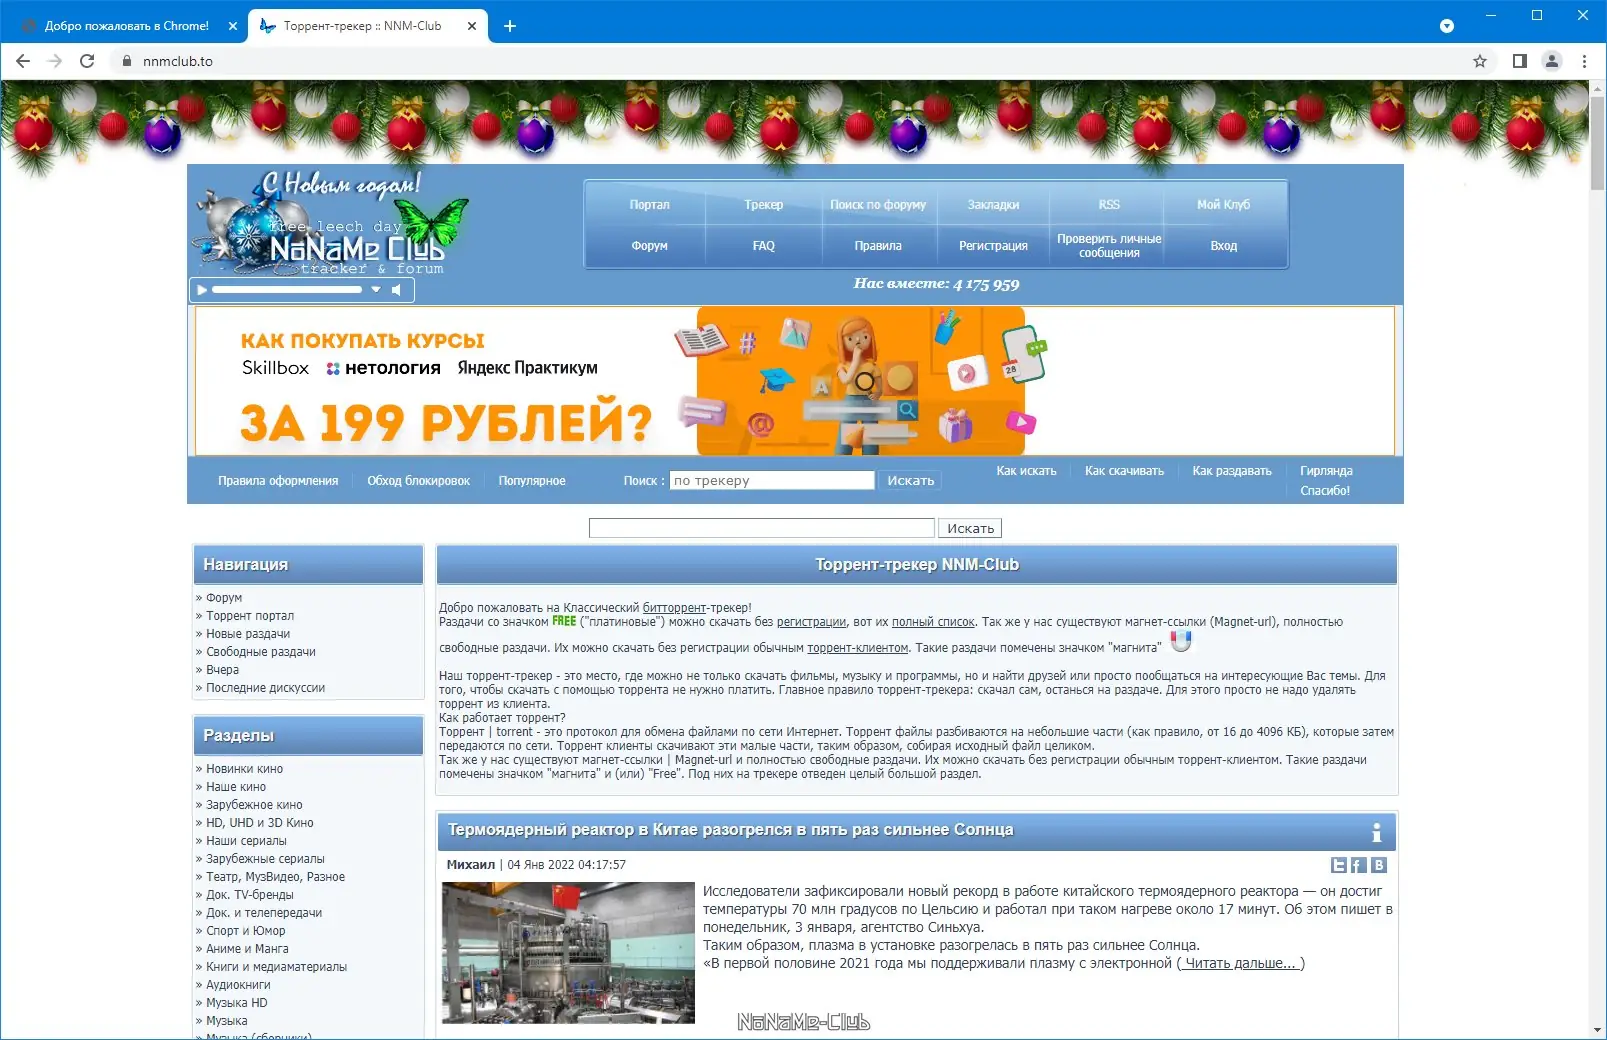Click the Искать search button
The image size is (1607, 1040).
[x=910, y=480]
